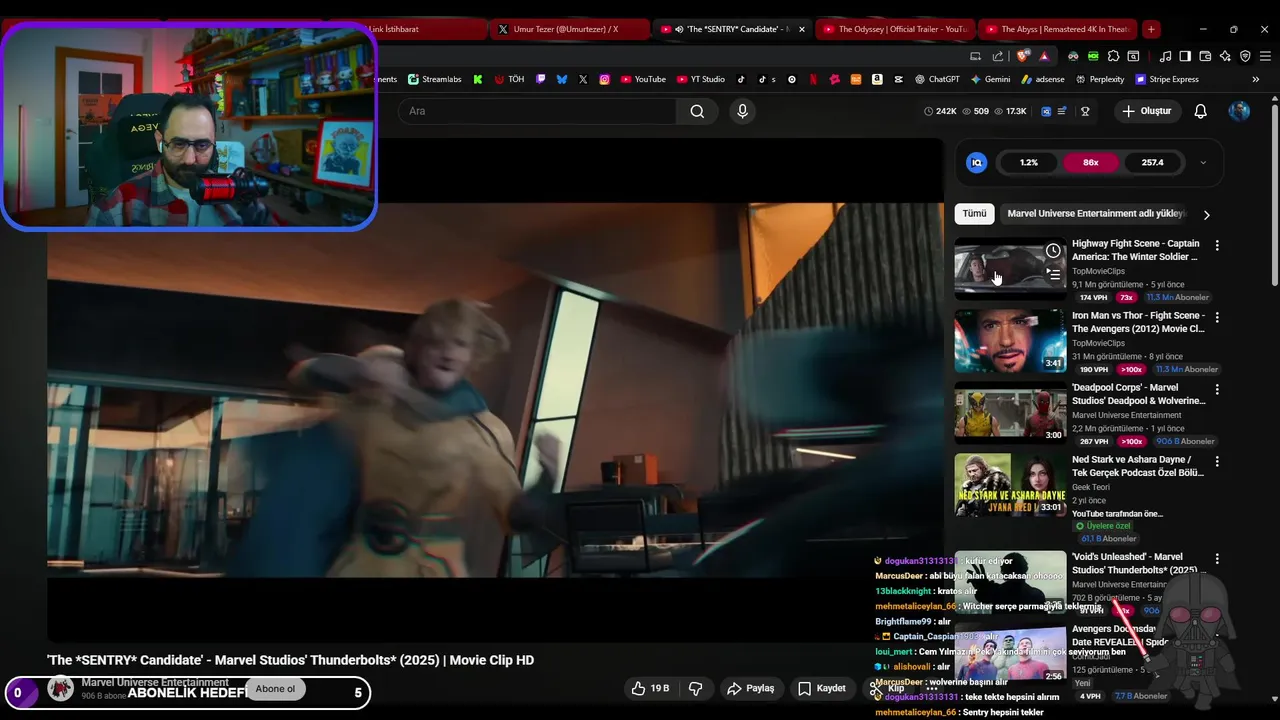Open the Ned Stark ve Ashara Dayne thumbnail

1010,485
